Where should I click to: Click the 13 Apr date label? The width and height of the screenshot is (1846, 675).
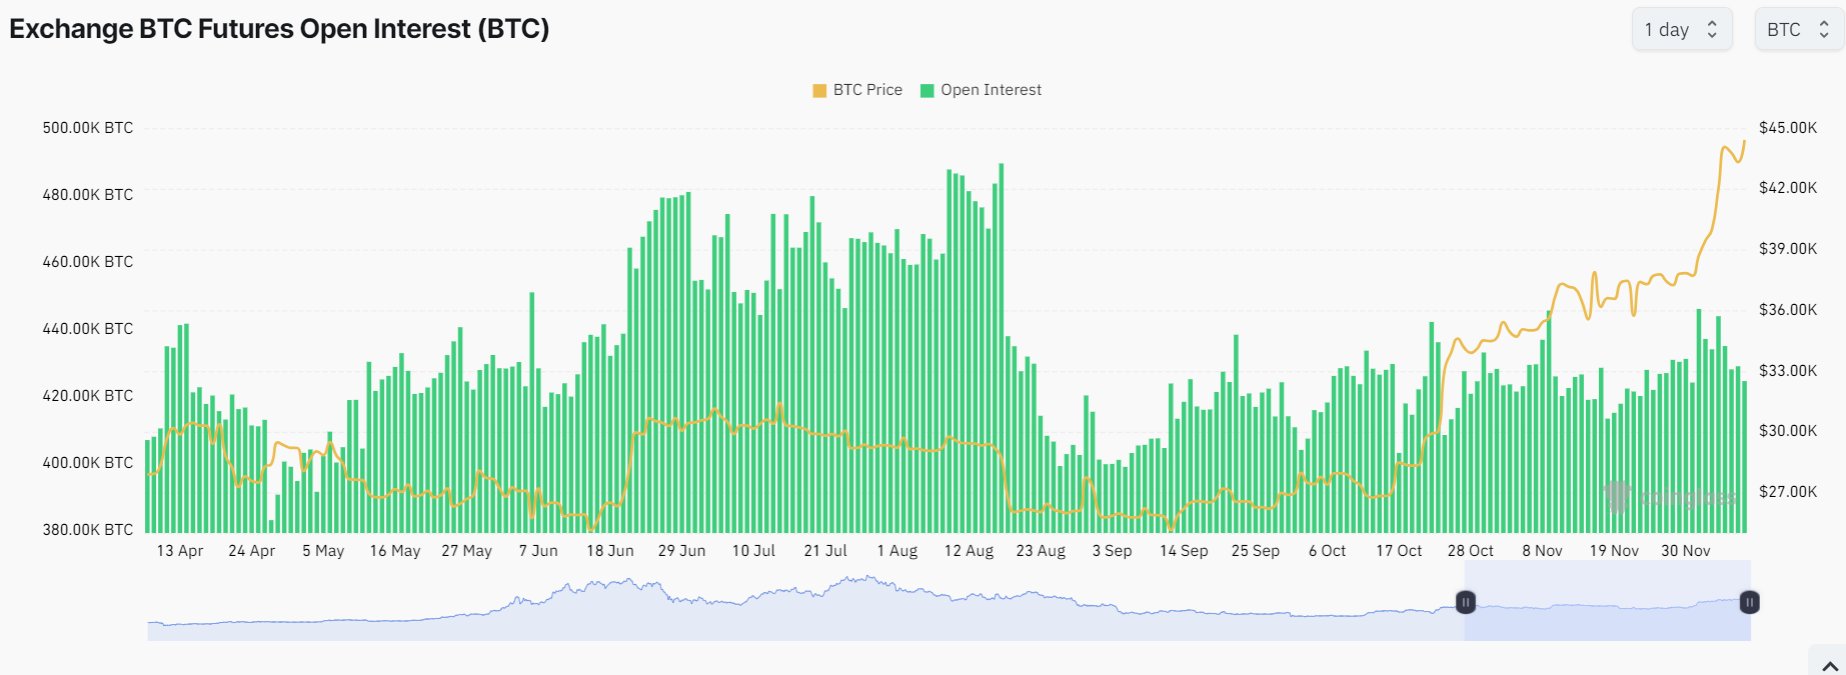(x=180, y=551)
